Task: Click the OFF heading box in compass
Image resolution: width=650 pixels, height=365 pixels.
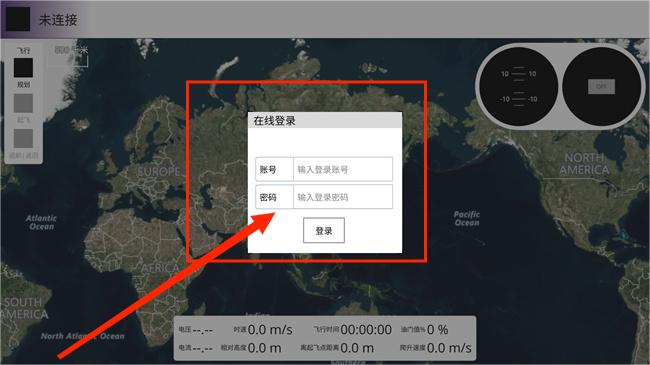Action: tap(601, 86)
